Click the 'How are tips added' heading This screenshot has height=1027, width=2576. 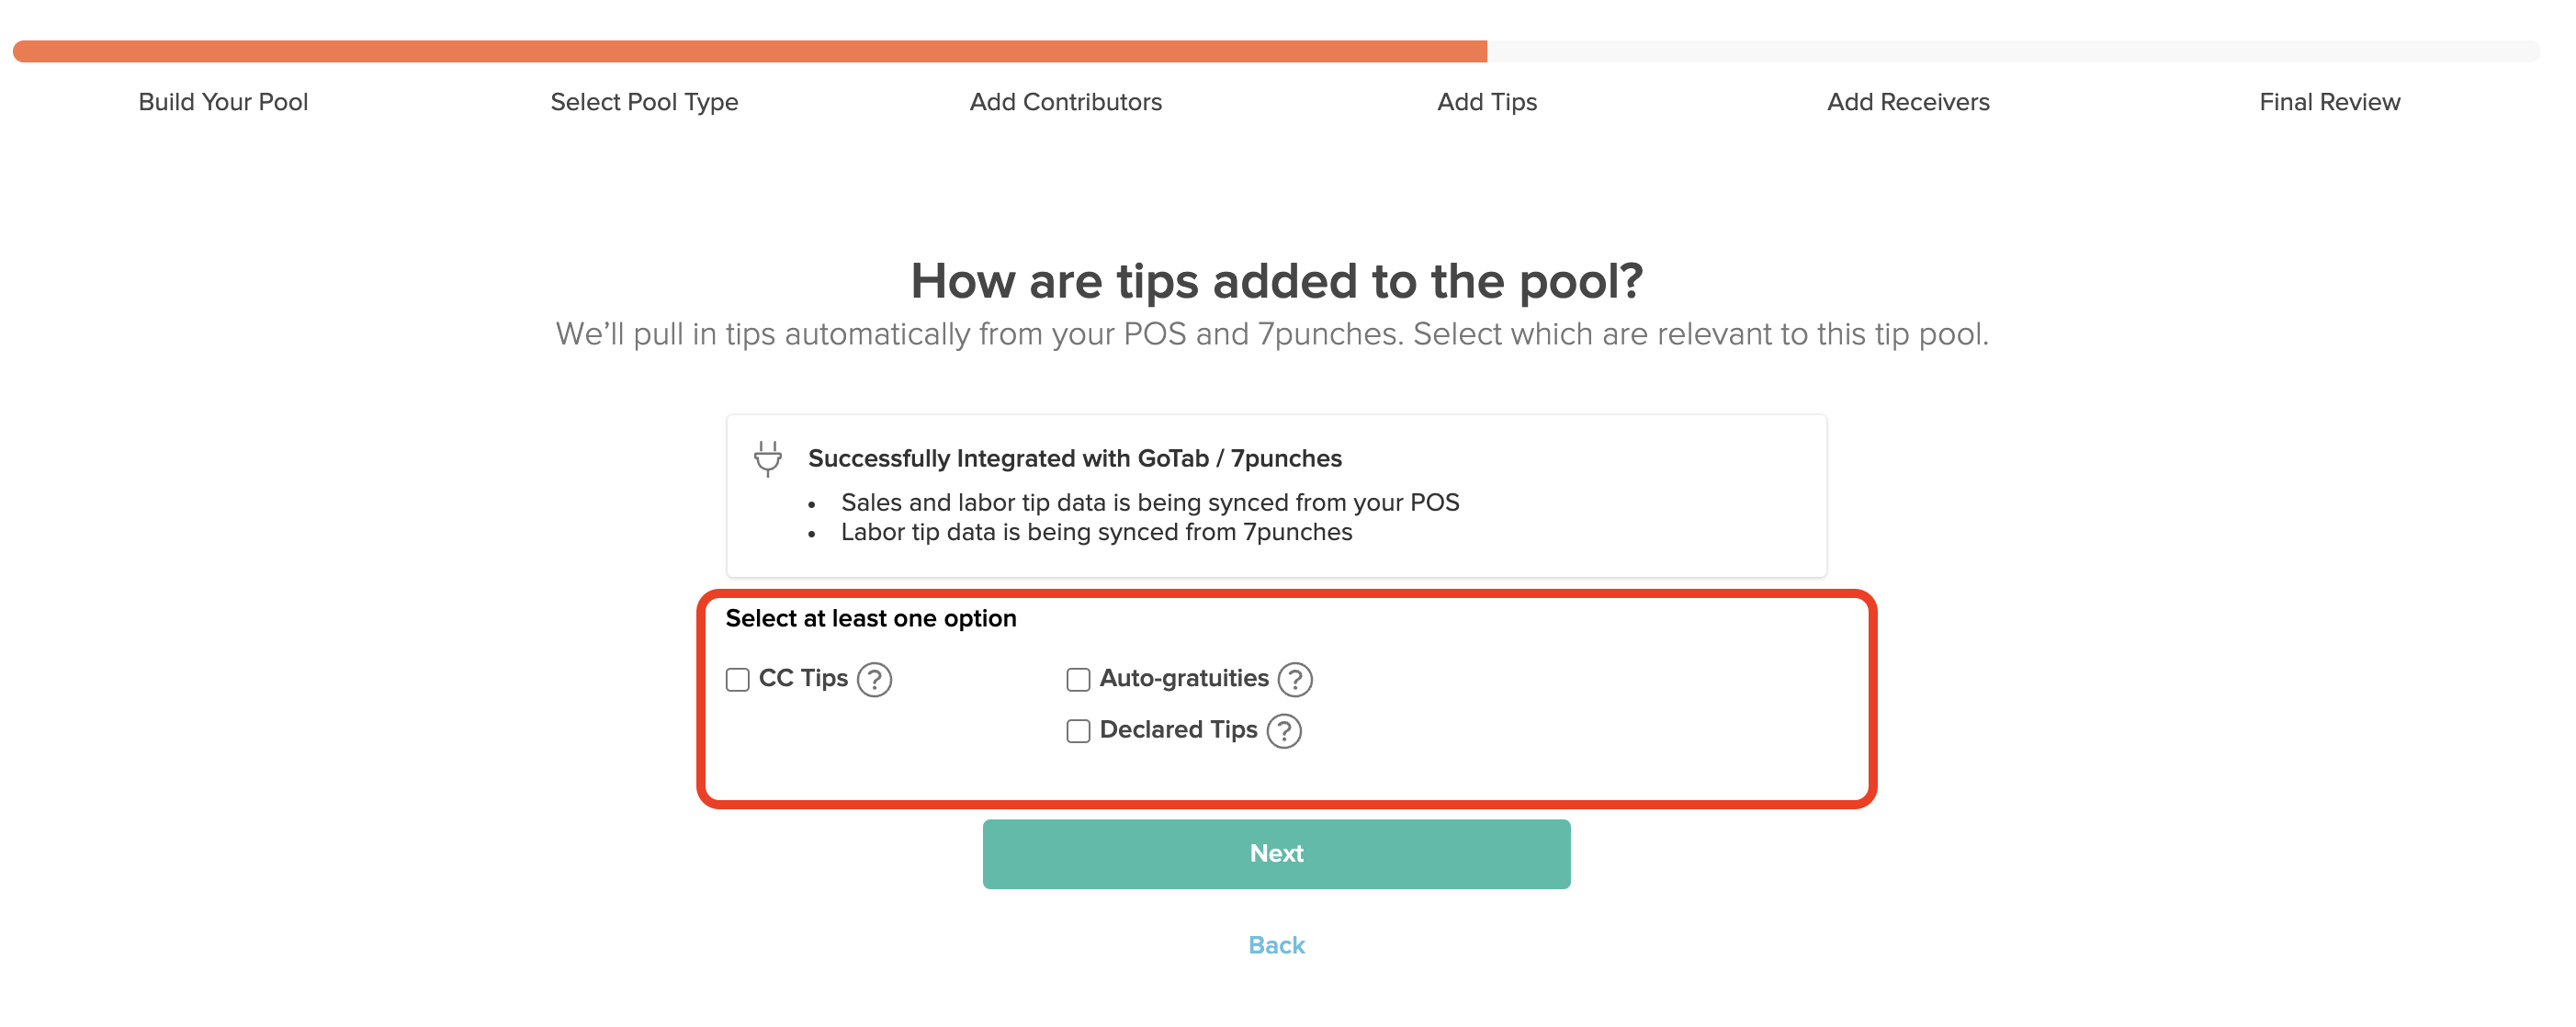tap(1276, 281)
